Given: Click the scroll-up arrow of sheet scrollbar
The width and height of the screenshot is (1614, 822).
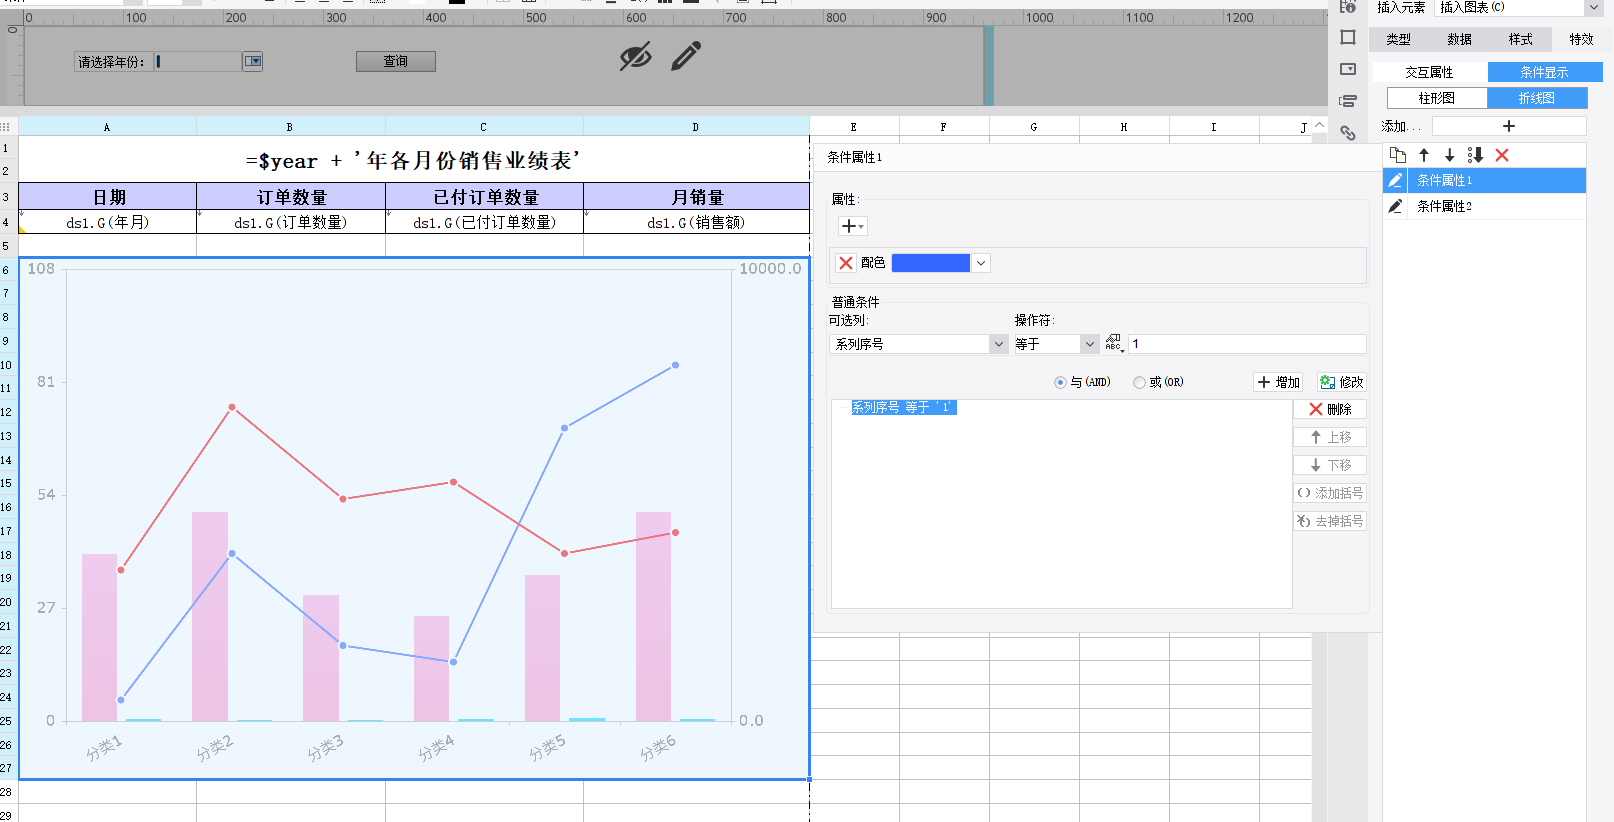Looking at the screenshot, I should [1319, 126].
